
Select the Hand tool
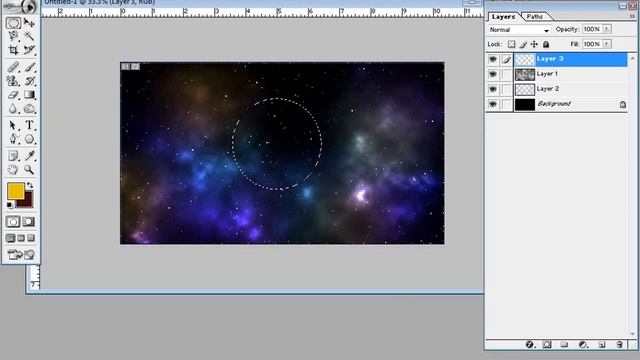(13, 169)
